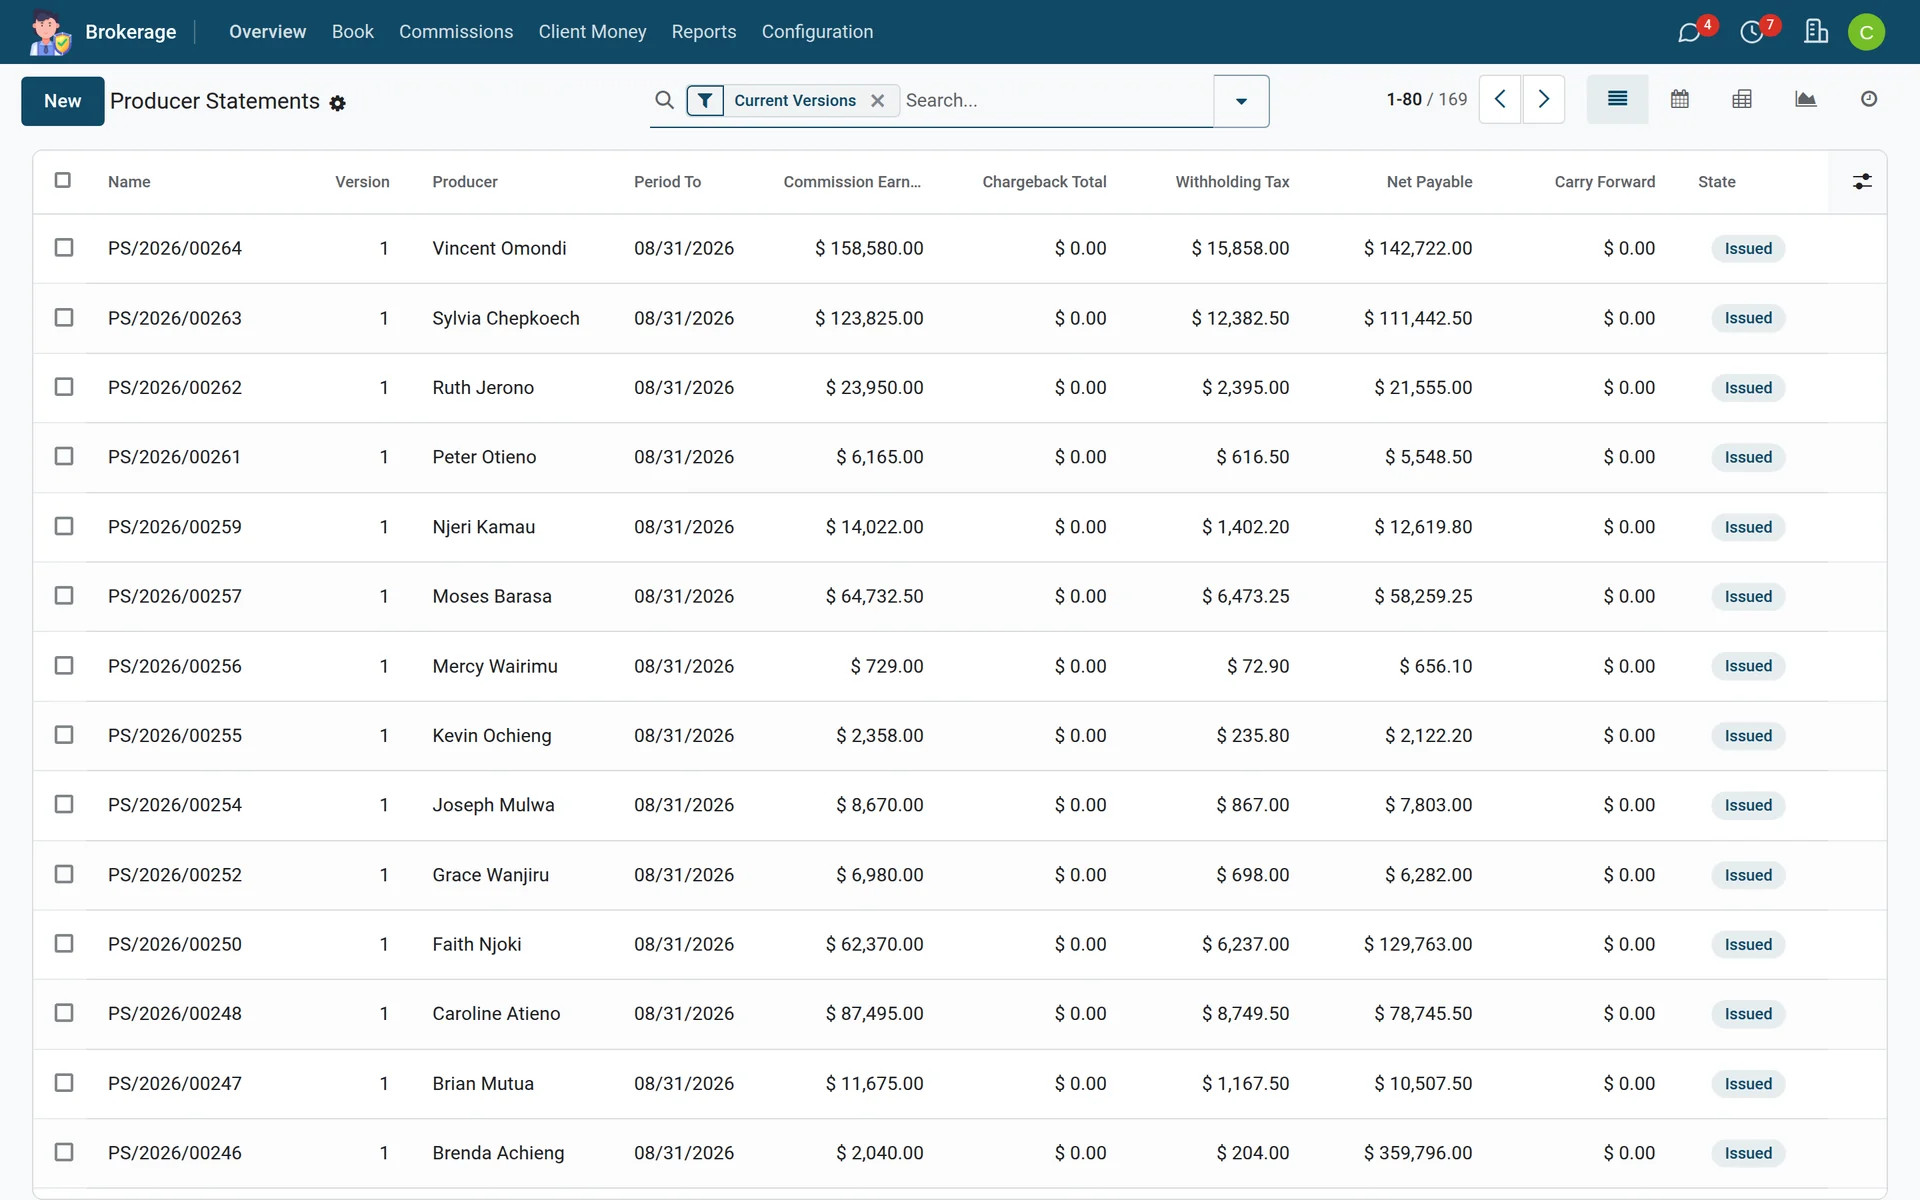
Task: Sort by Withholding Tax column header
Action: pyautogui.click(x=1232, y=182)
